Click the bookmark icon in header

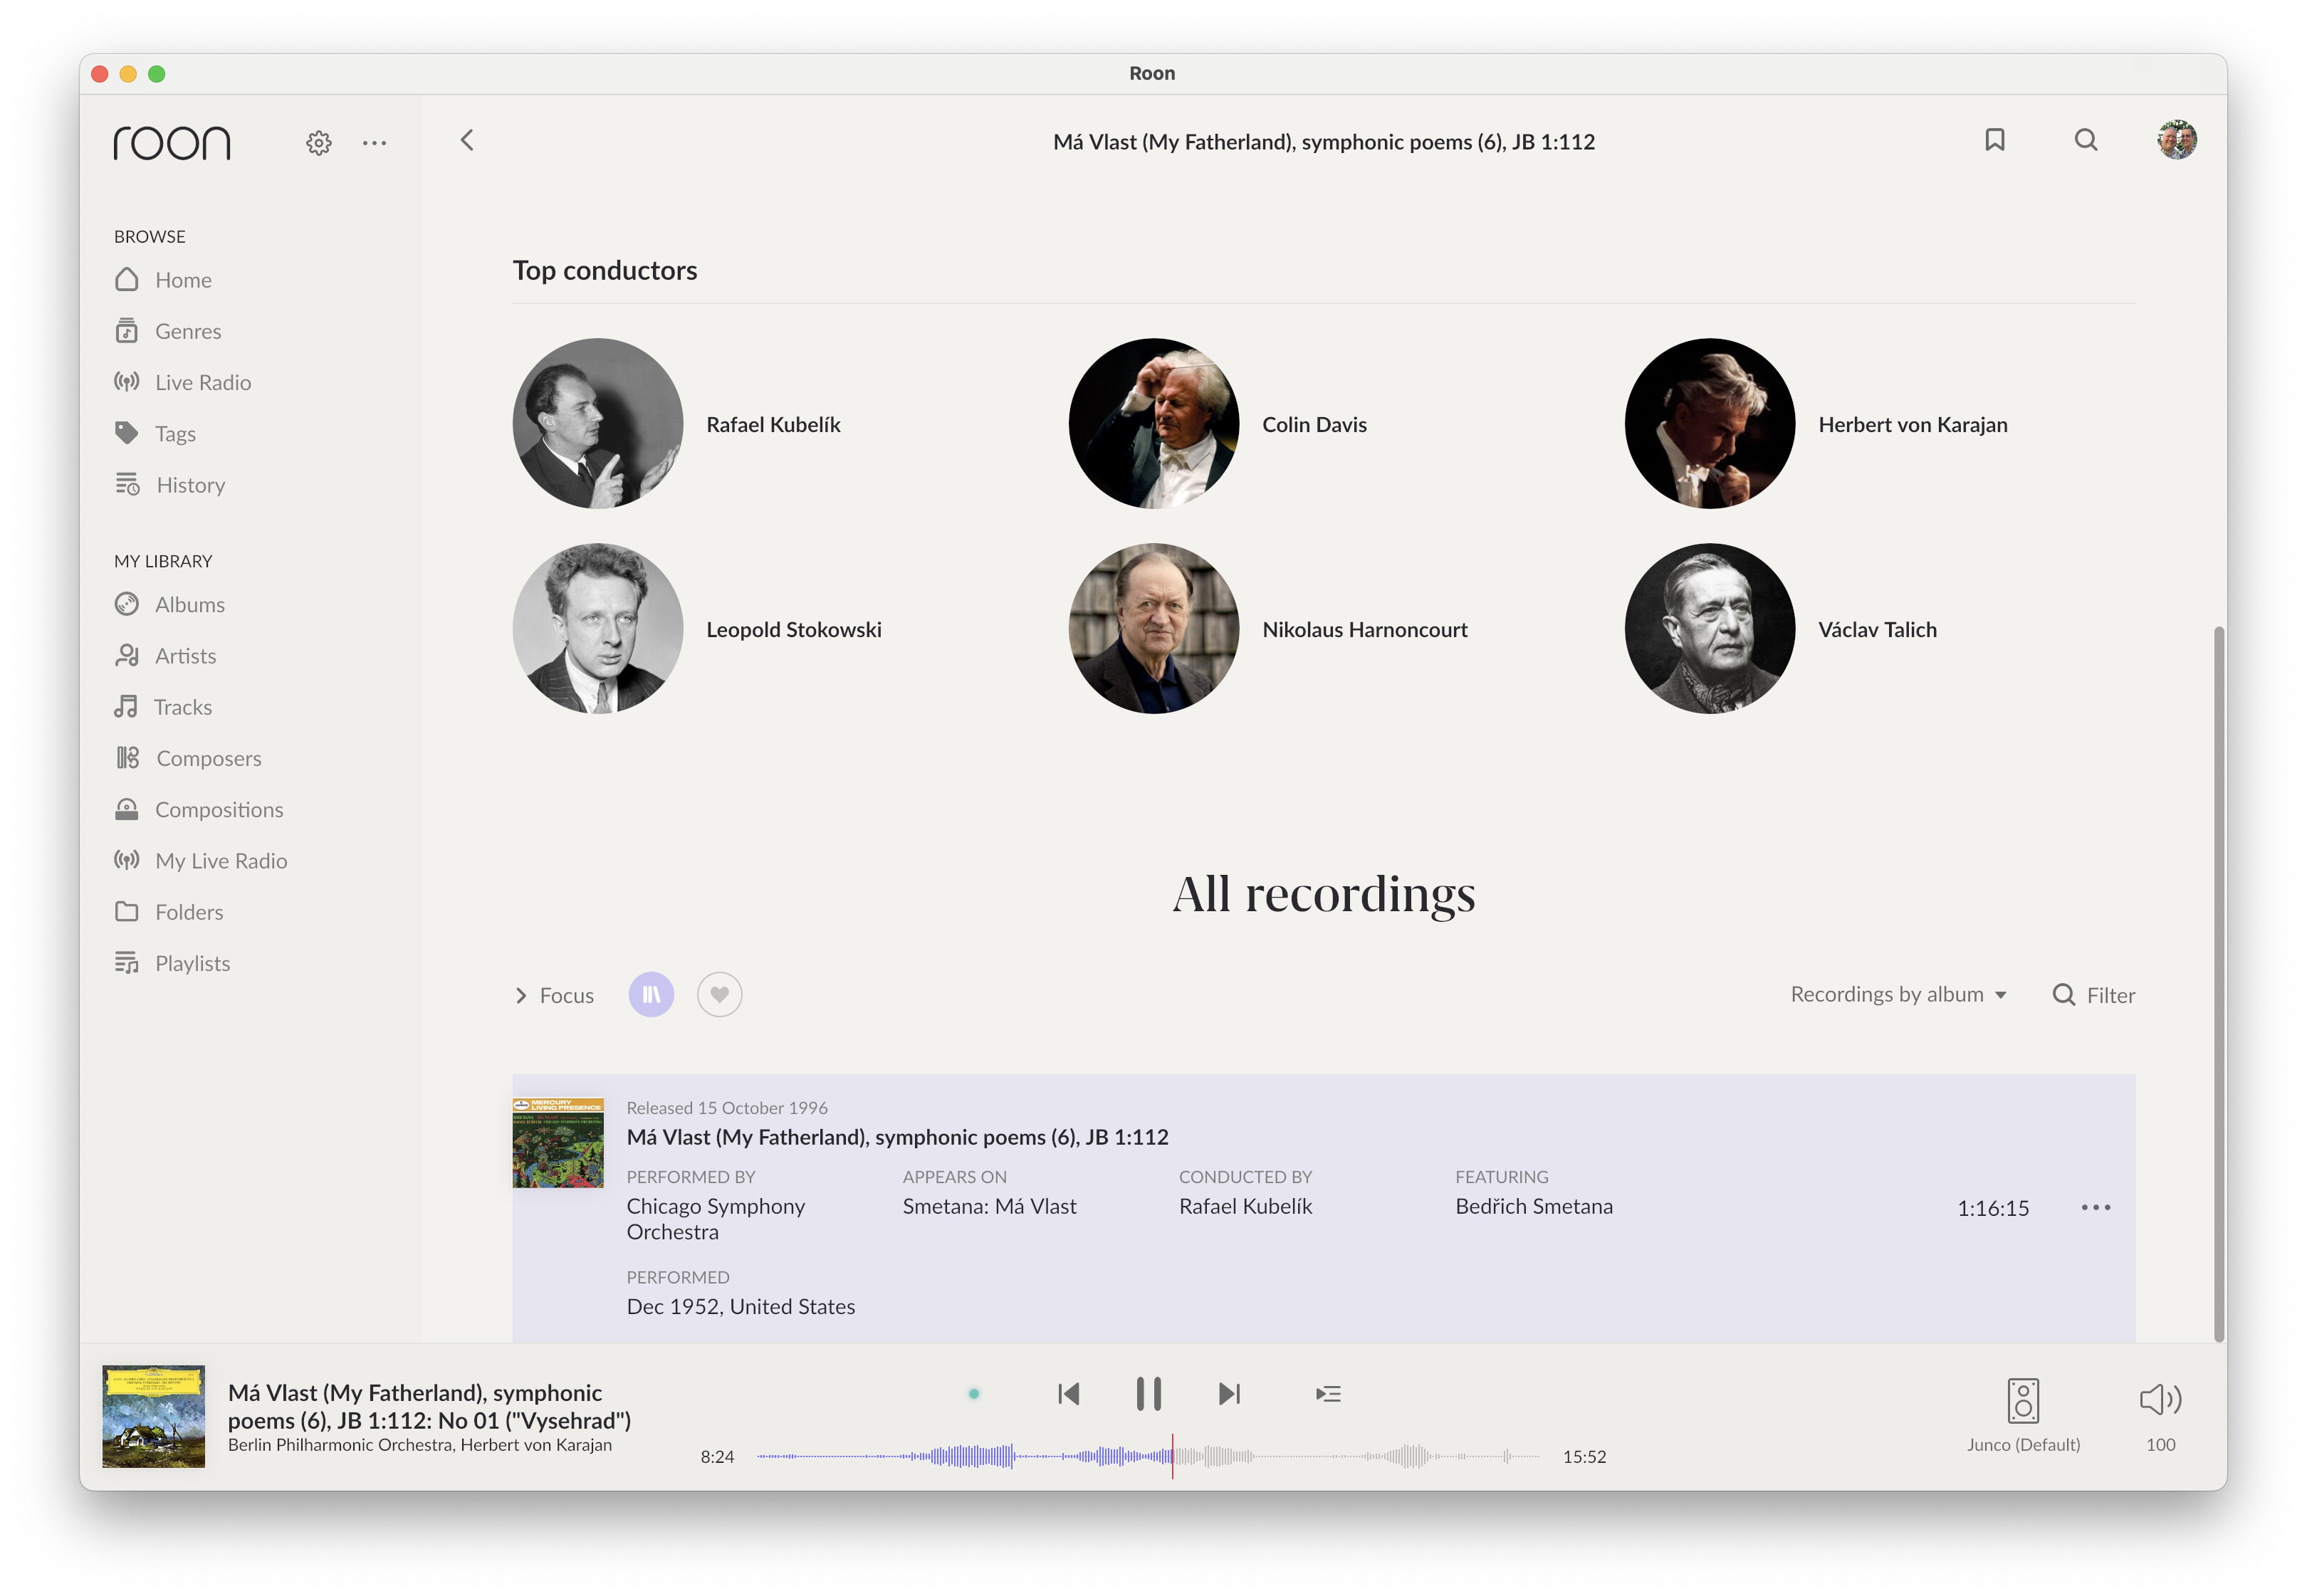[x=1994, y=140]
